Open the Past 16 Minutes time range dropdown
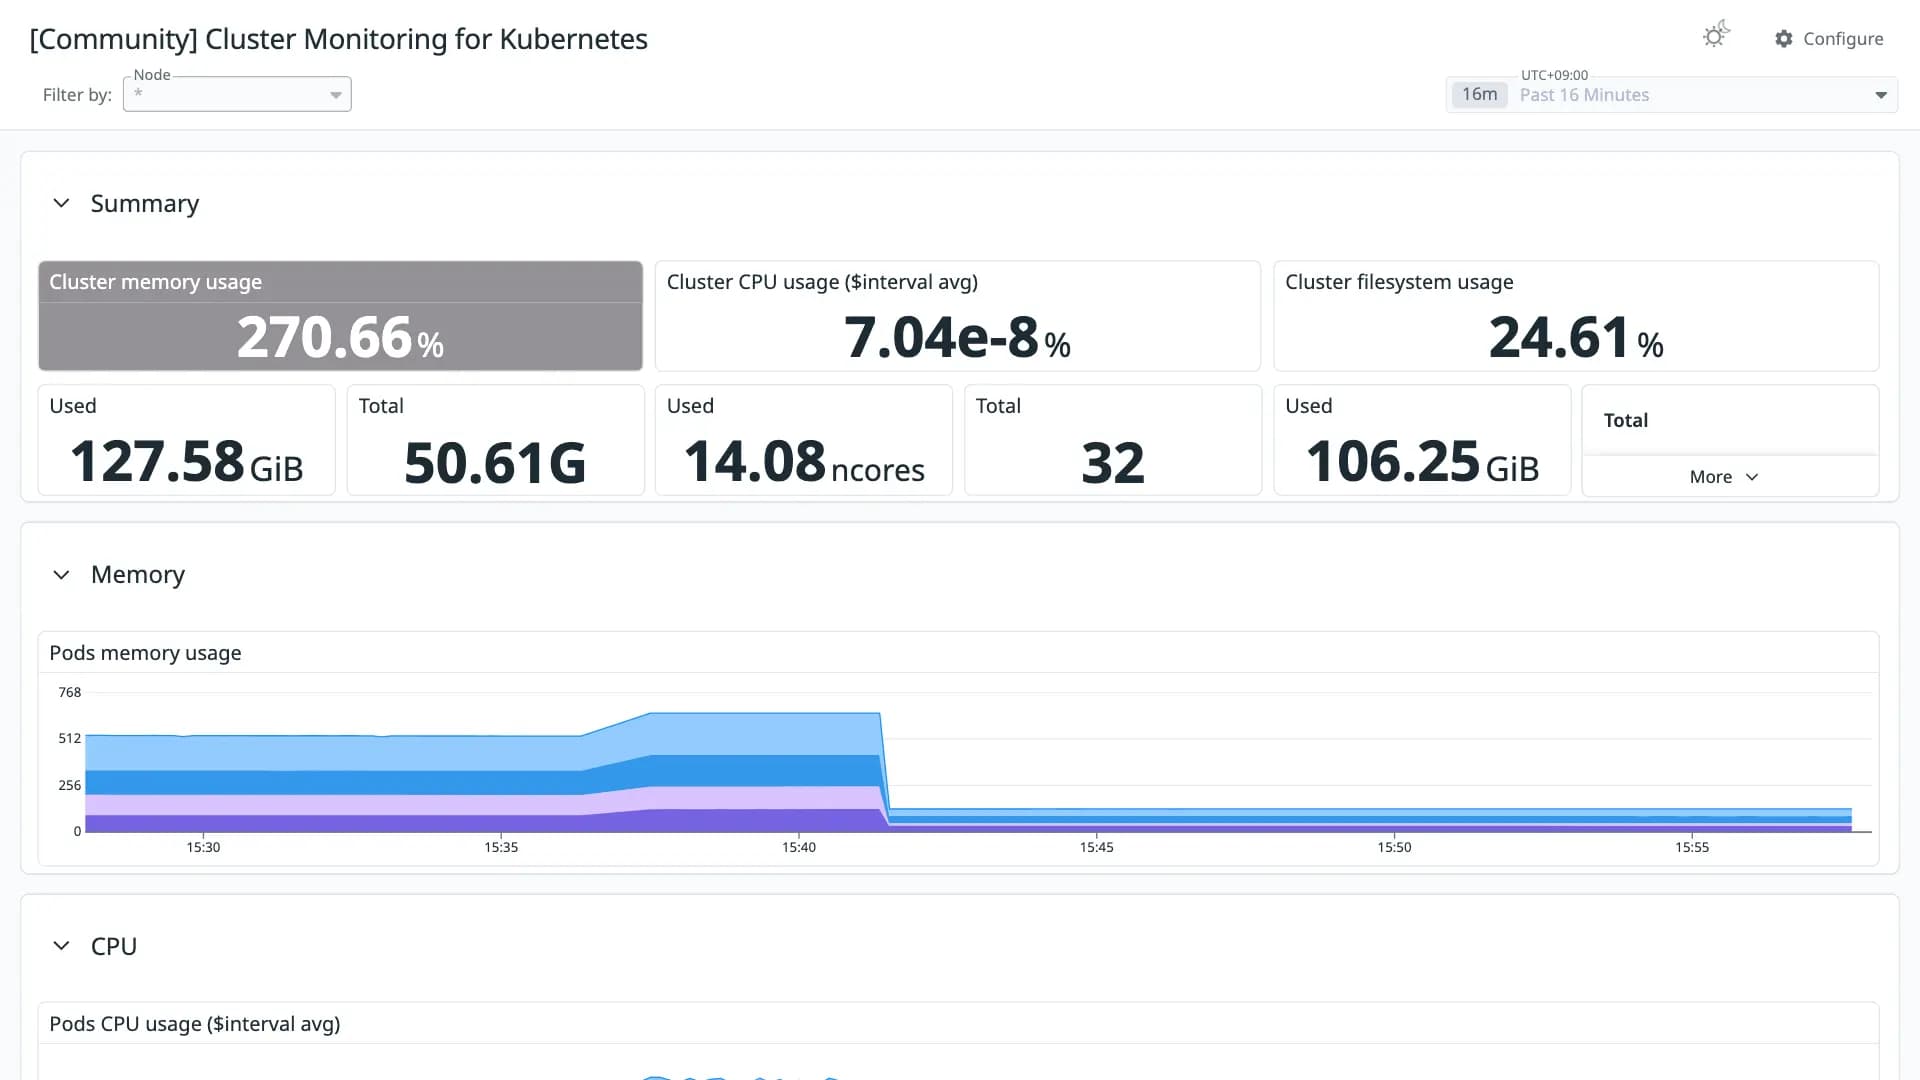 pos(1672,95)
